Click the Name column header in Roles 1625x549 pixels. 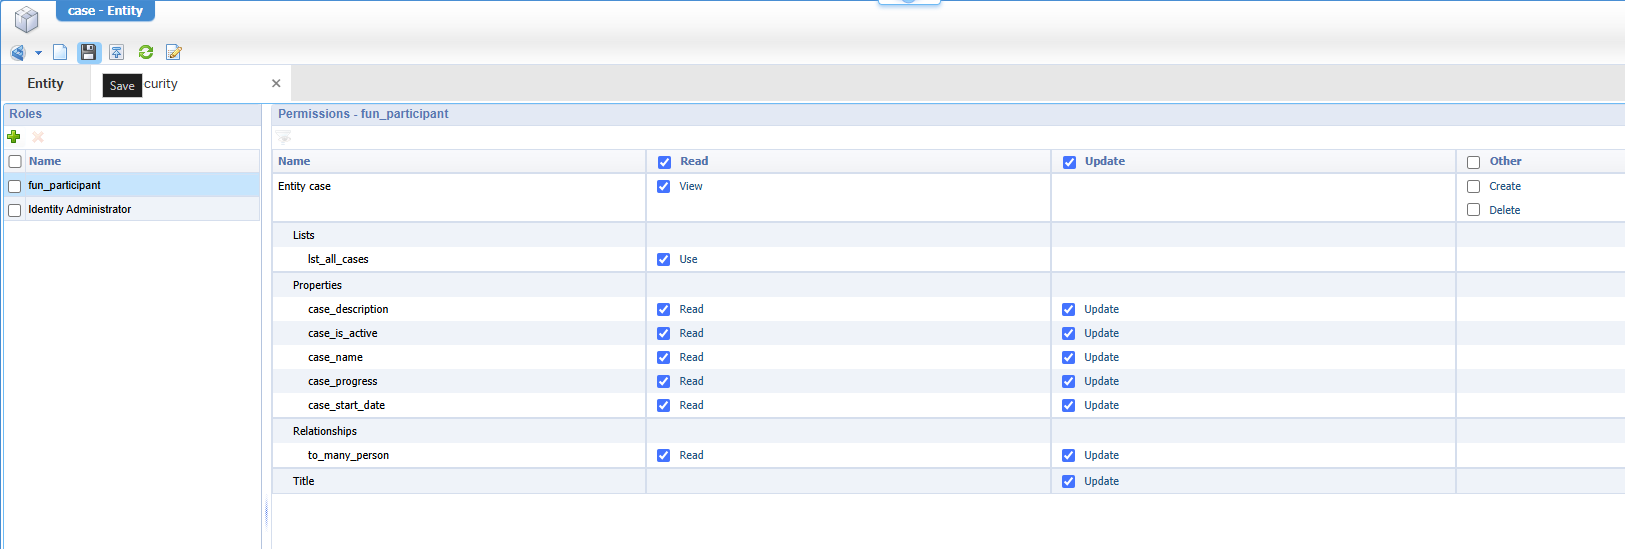coord(45,161)
